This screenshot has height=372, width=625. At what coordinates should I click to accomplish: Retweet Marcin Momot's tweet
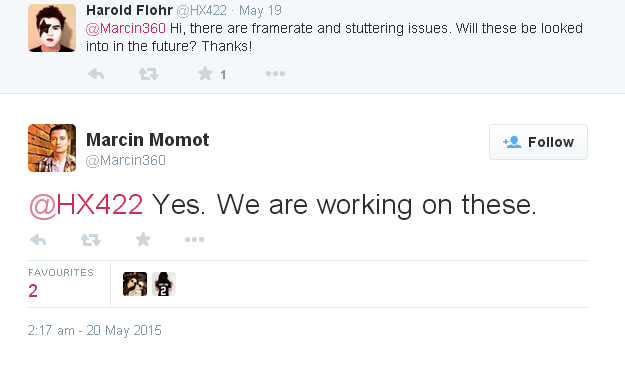point(90,240)
